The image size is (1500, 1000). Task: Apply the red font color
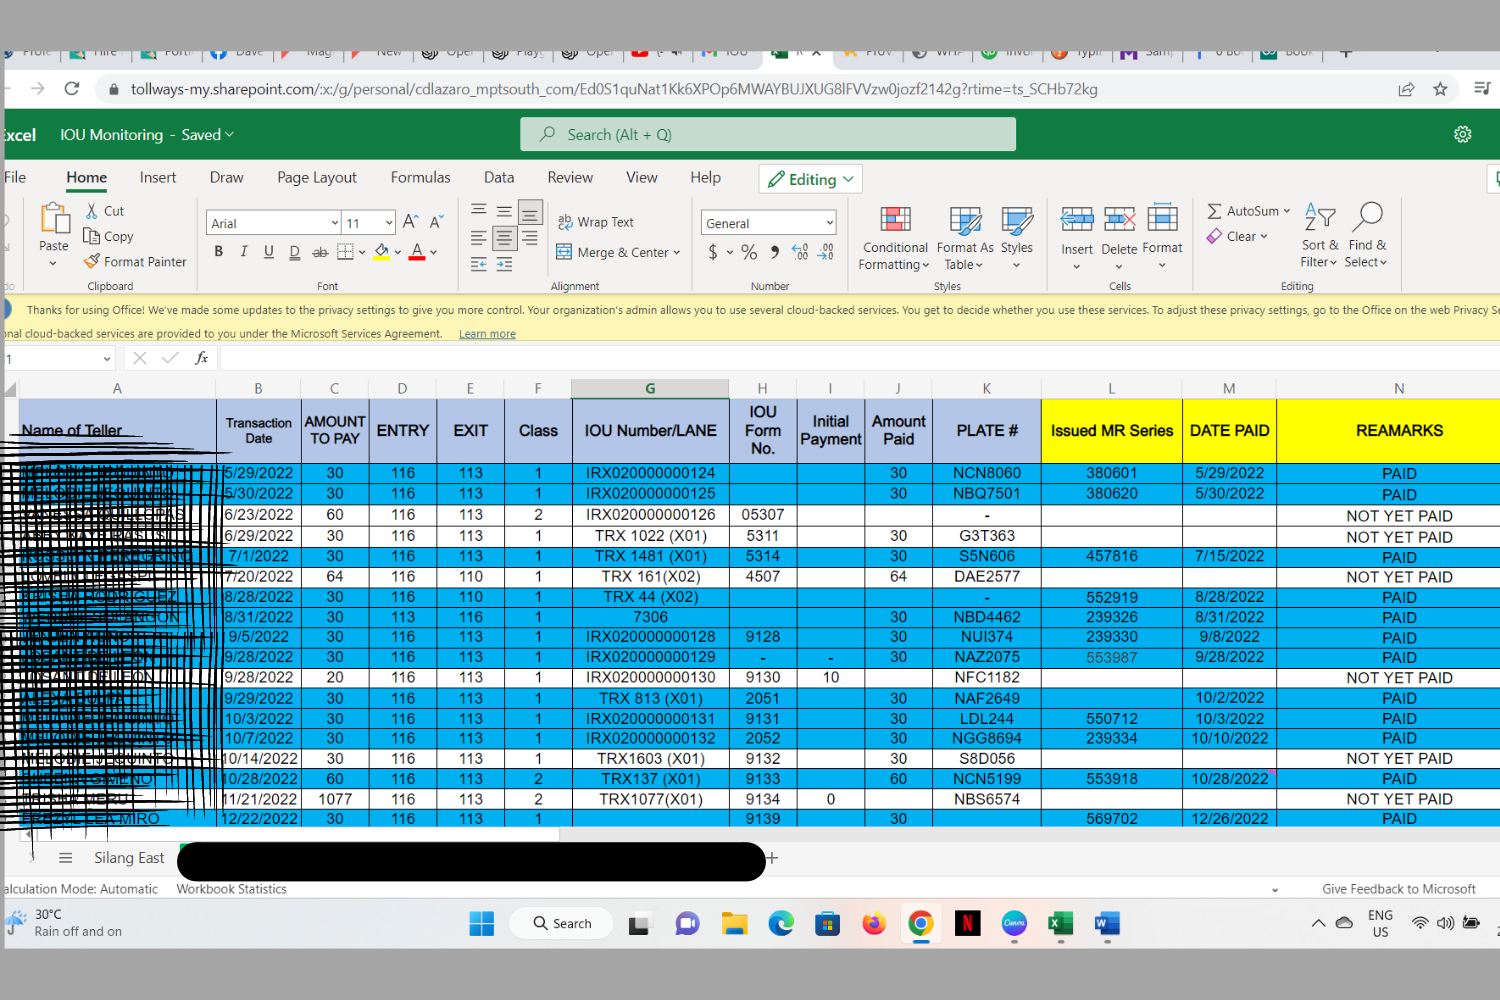[x=417, y=252]
